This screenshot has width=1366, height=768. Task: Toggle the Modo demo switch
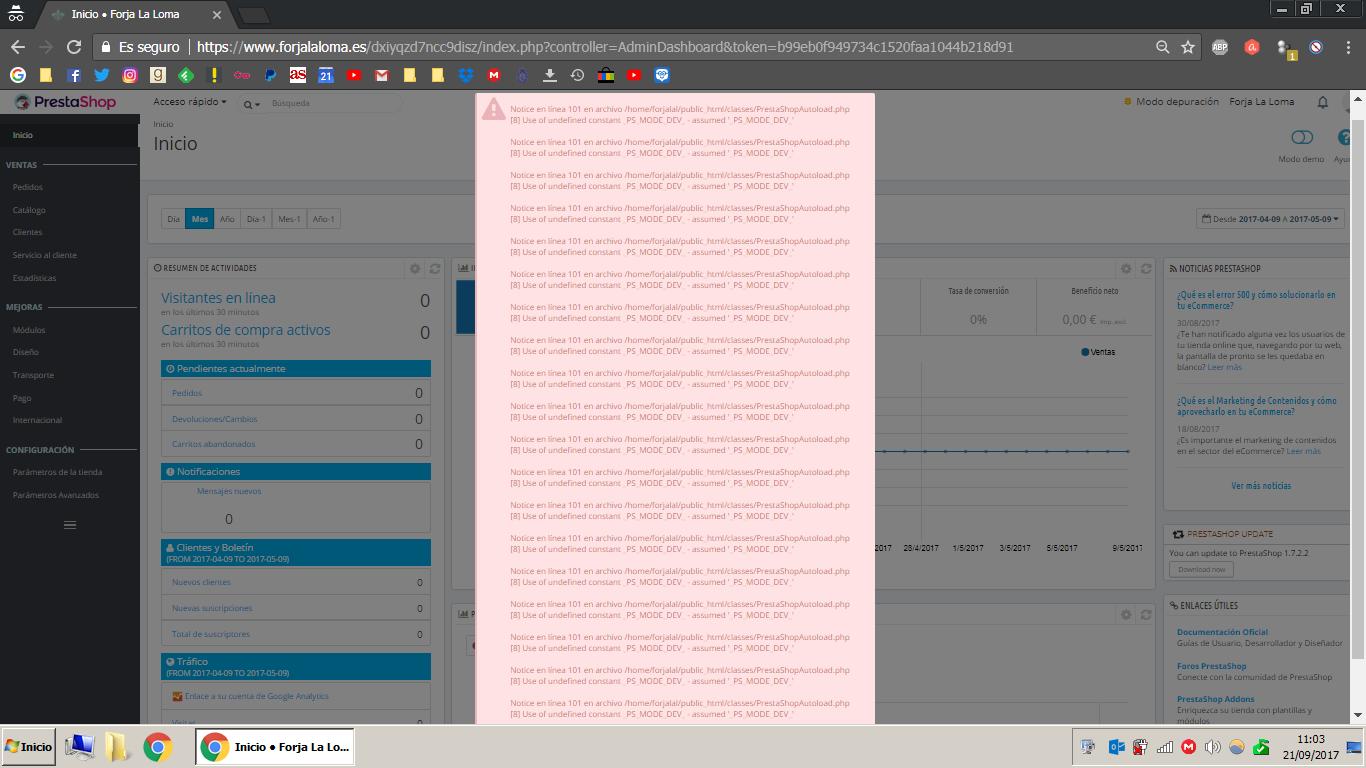coord(1301,137)
